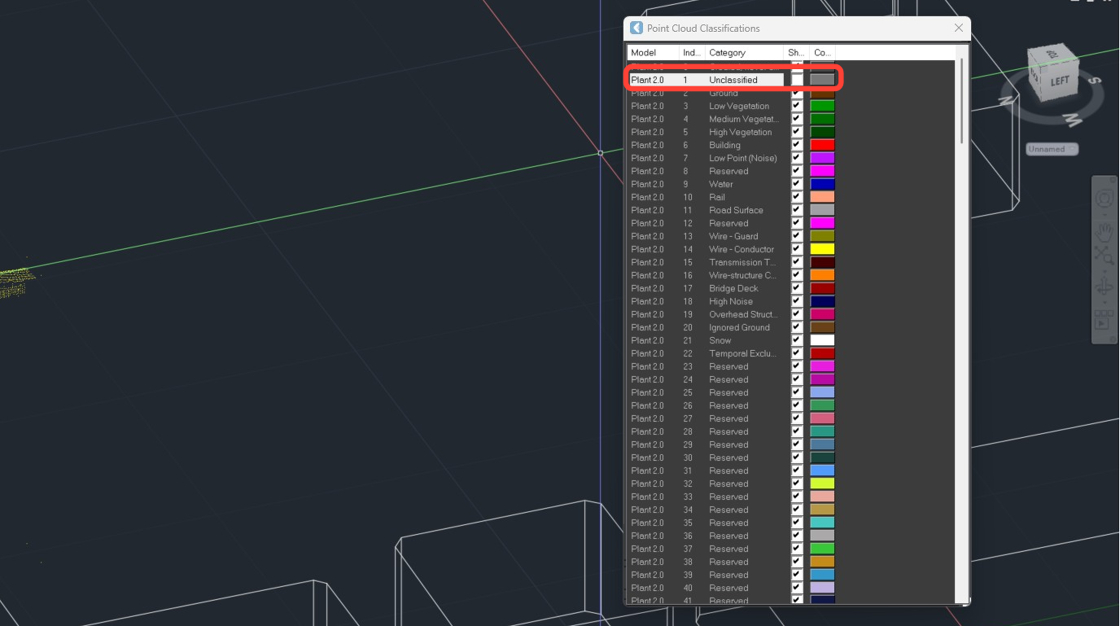Click Plant 2.0 model cell for index 23

pos(647,366)
